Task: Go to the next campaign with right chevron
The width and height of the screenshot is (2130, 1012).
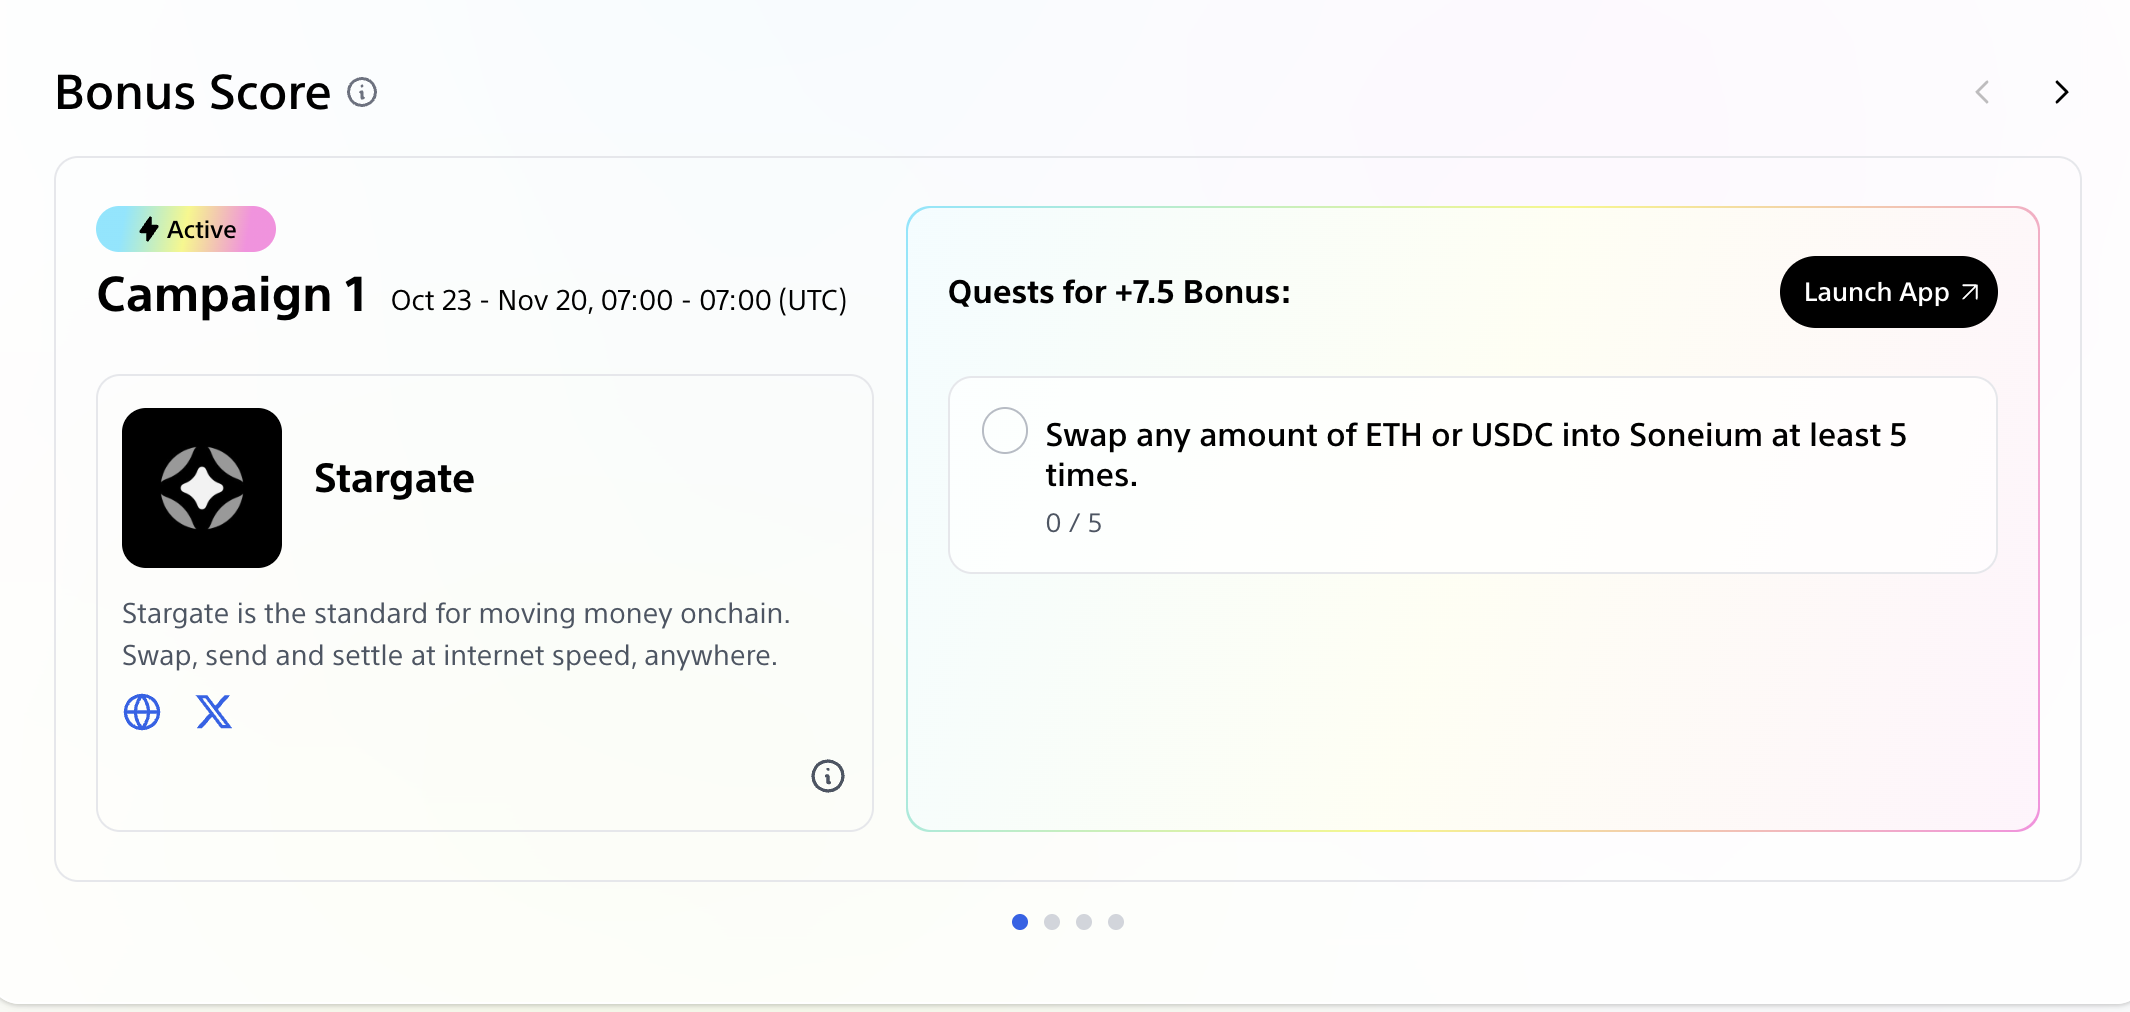Action: click(2061, 93)
